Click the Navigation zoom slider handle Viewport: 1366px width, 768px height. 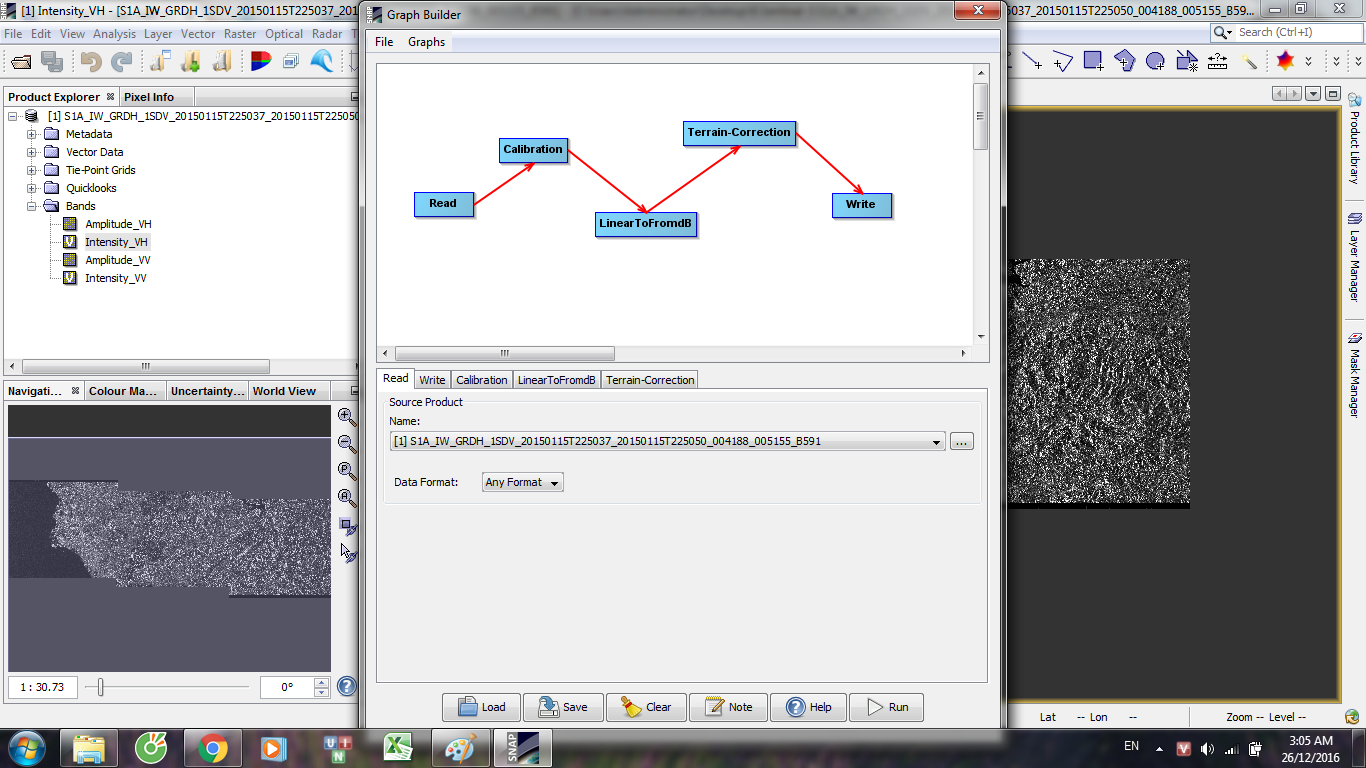[x=100, y=687]
